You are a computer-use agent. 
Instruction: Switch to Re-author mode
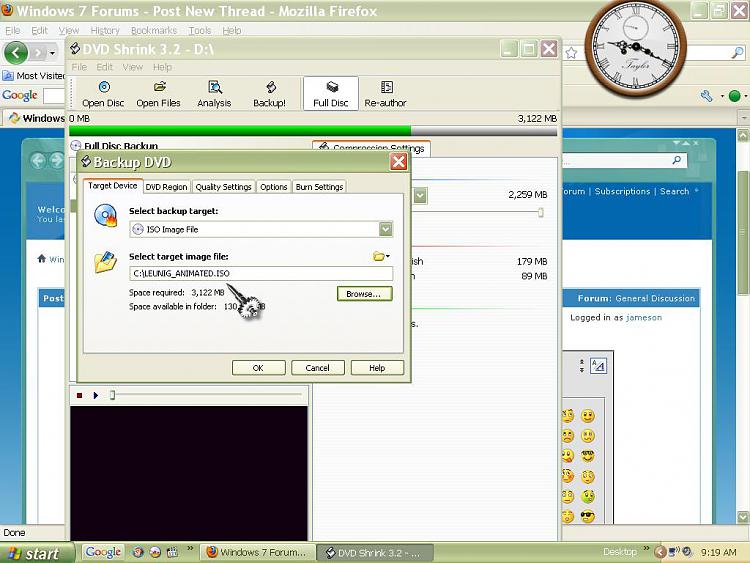(386, 94)
